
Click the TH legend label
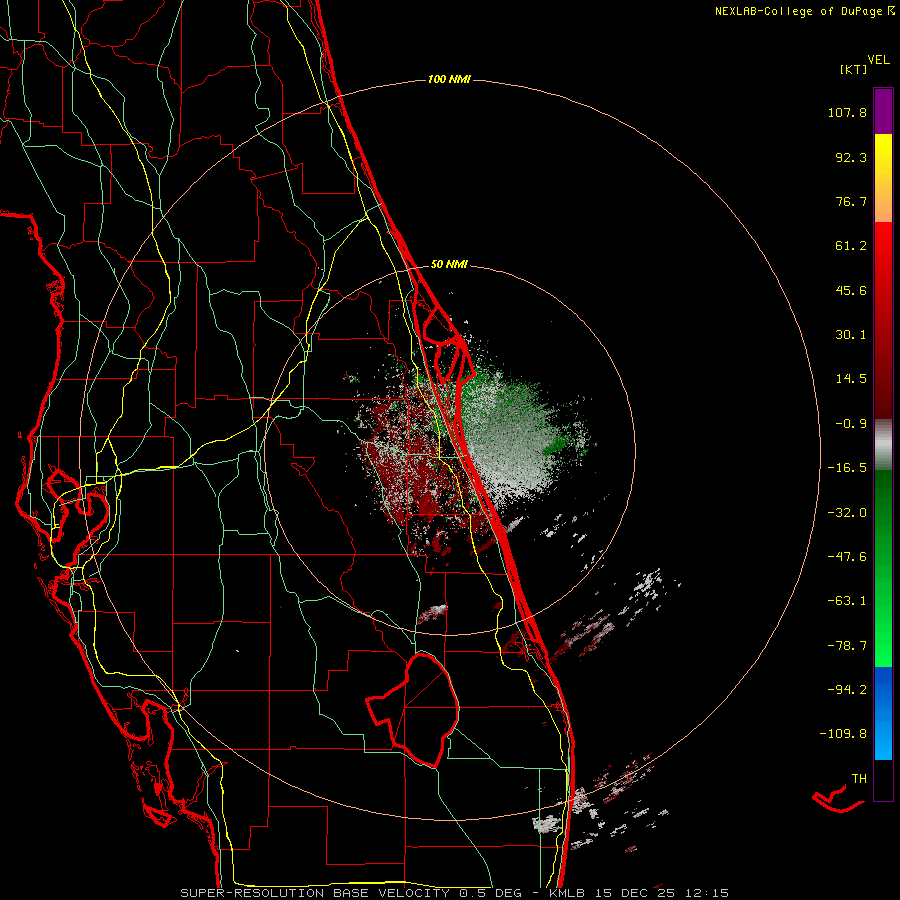(x=859, y=779)
